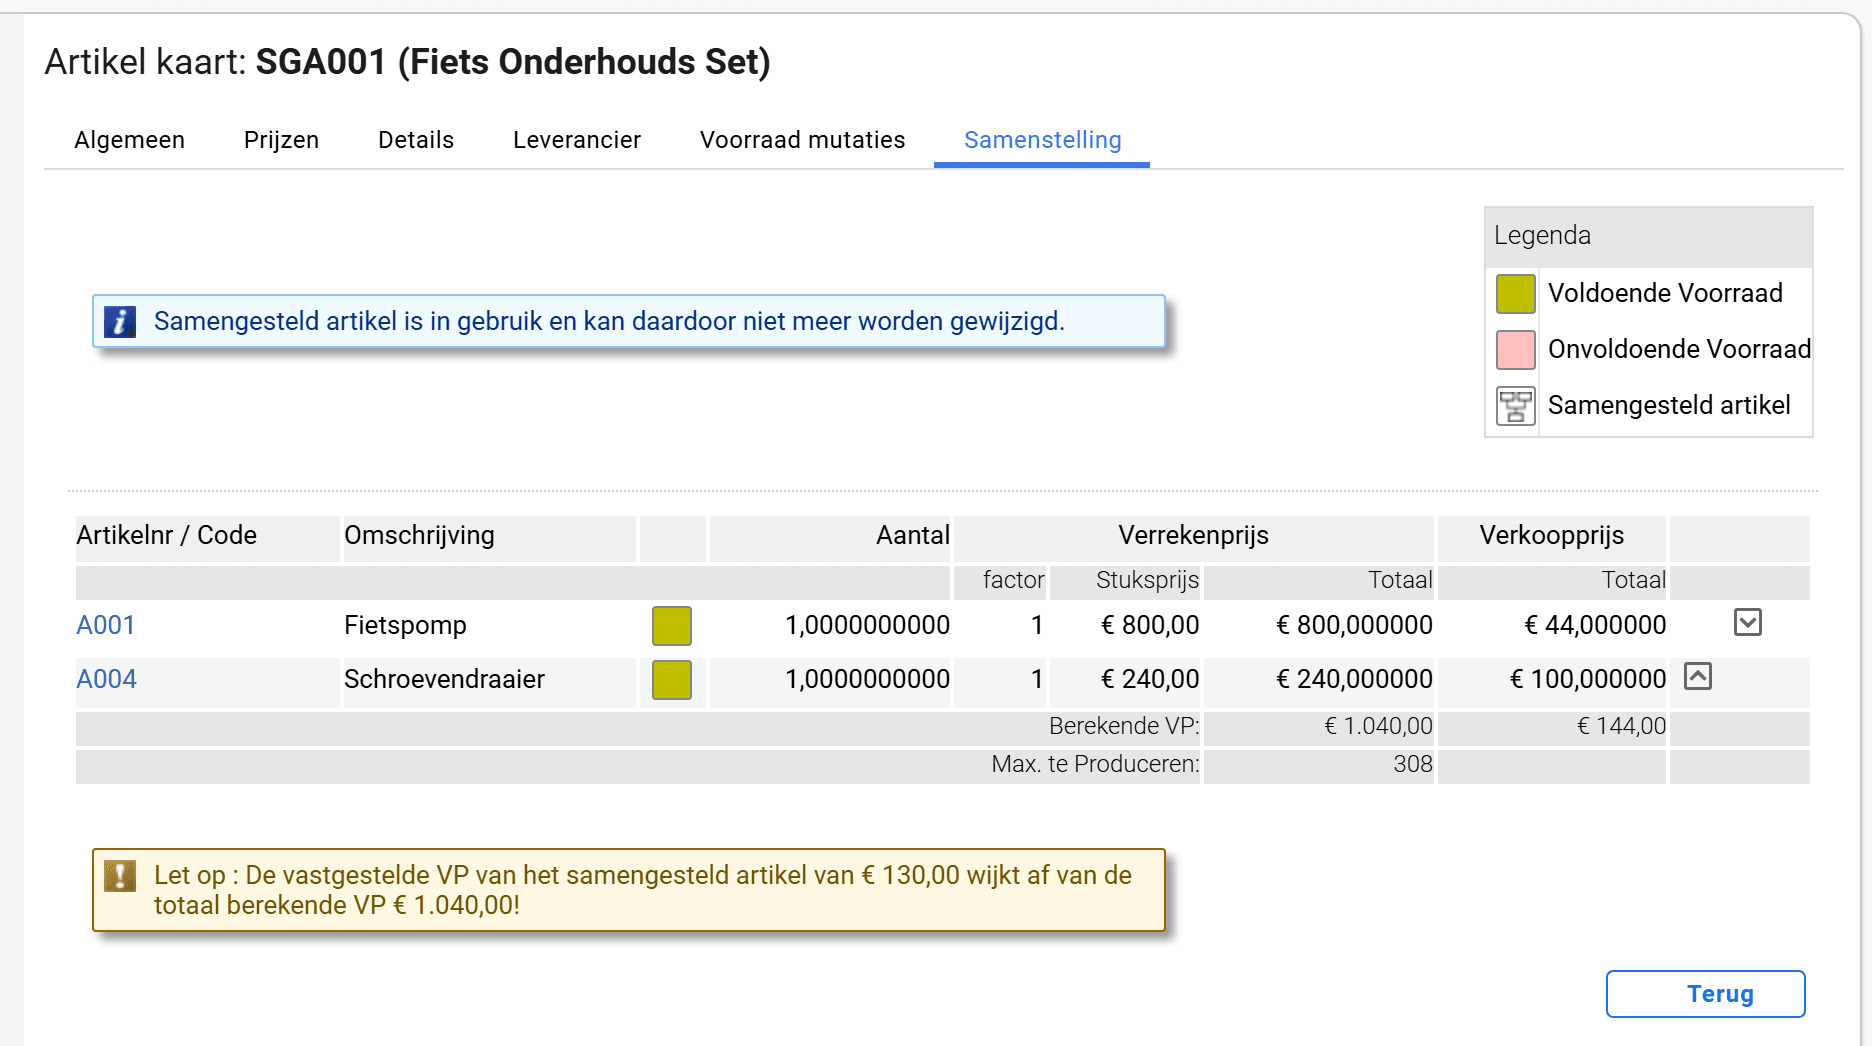1872x1046 pixels.
Task: Click the warning exclamation icon in the yellow notice
Action: click(120, 876)
